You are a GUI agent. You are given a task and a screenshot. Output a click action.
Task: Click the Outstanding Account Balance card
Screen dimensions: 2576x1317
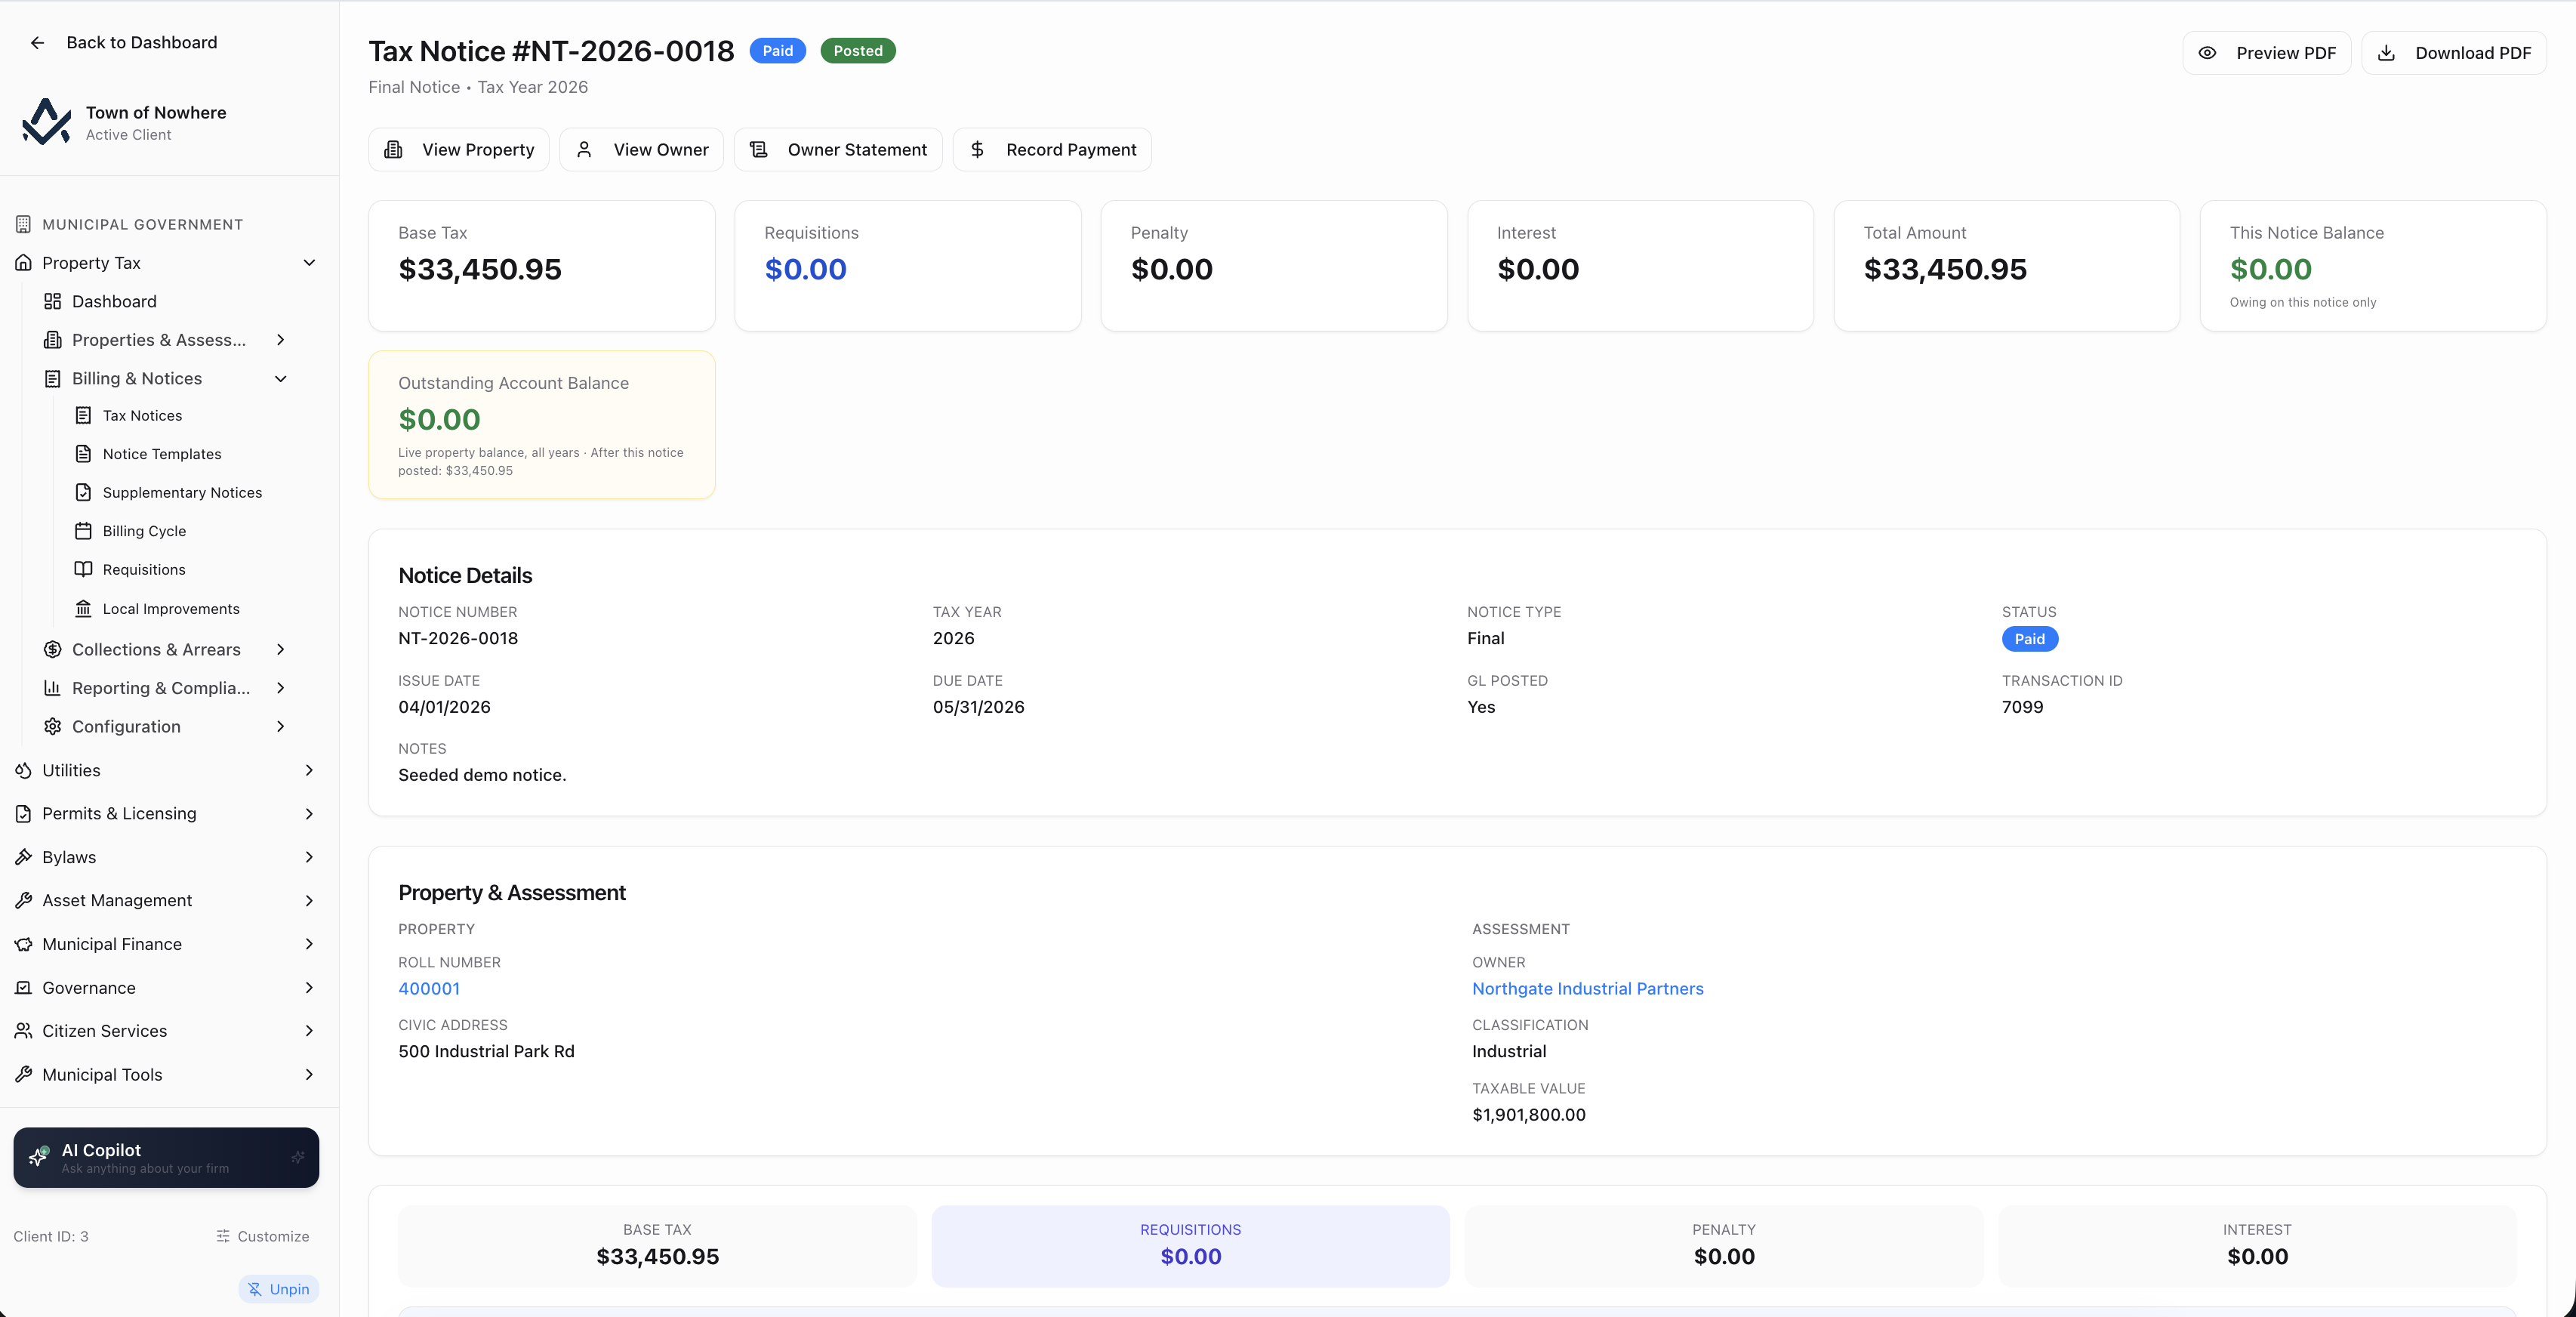tap(542, 424)
